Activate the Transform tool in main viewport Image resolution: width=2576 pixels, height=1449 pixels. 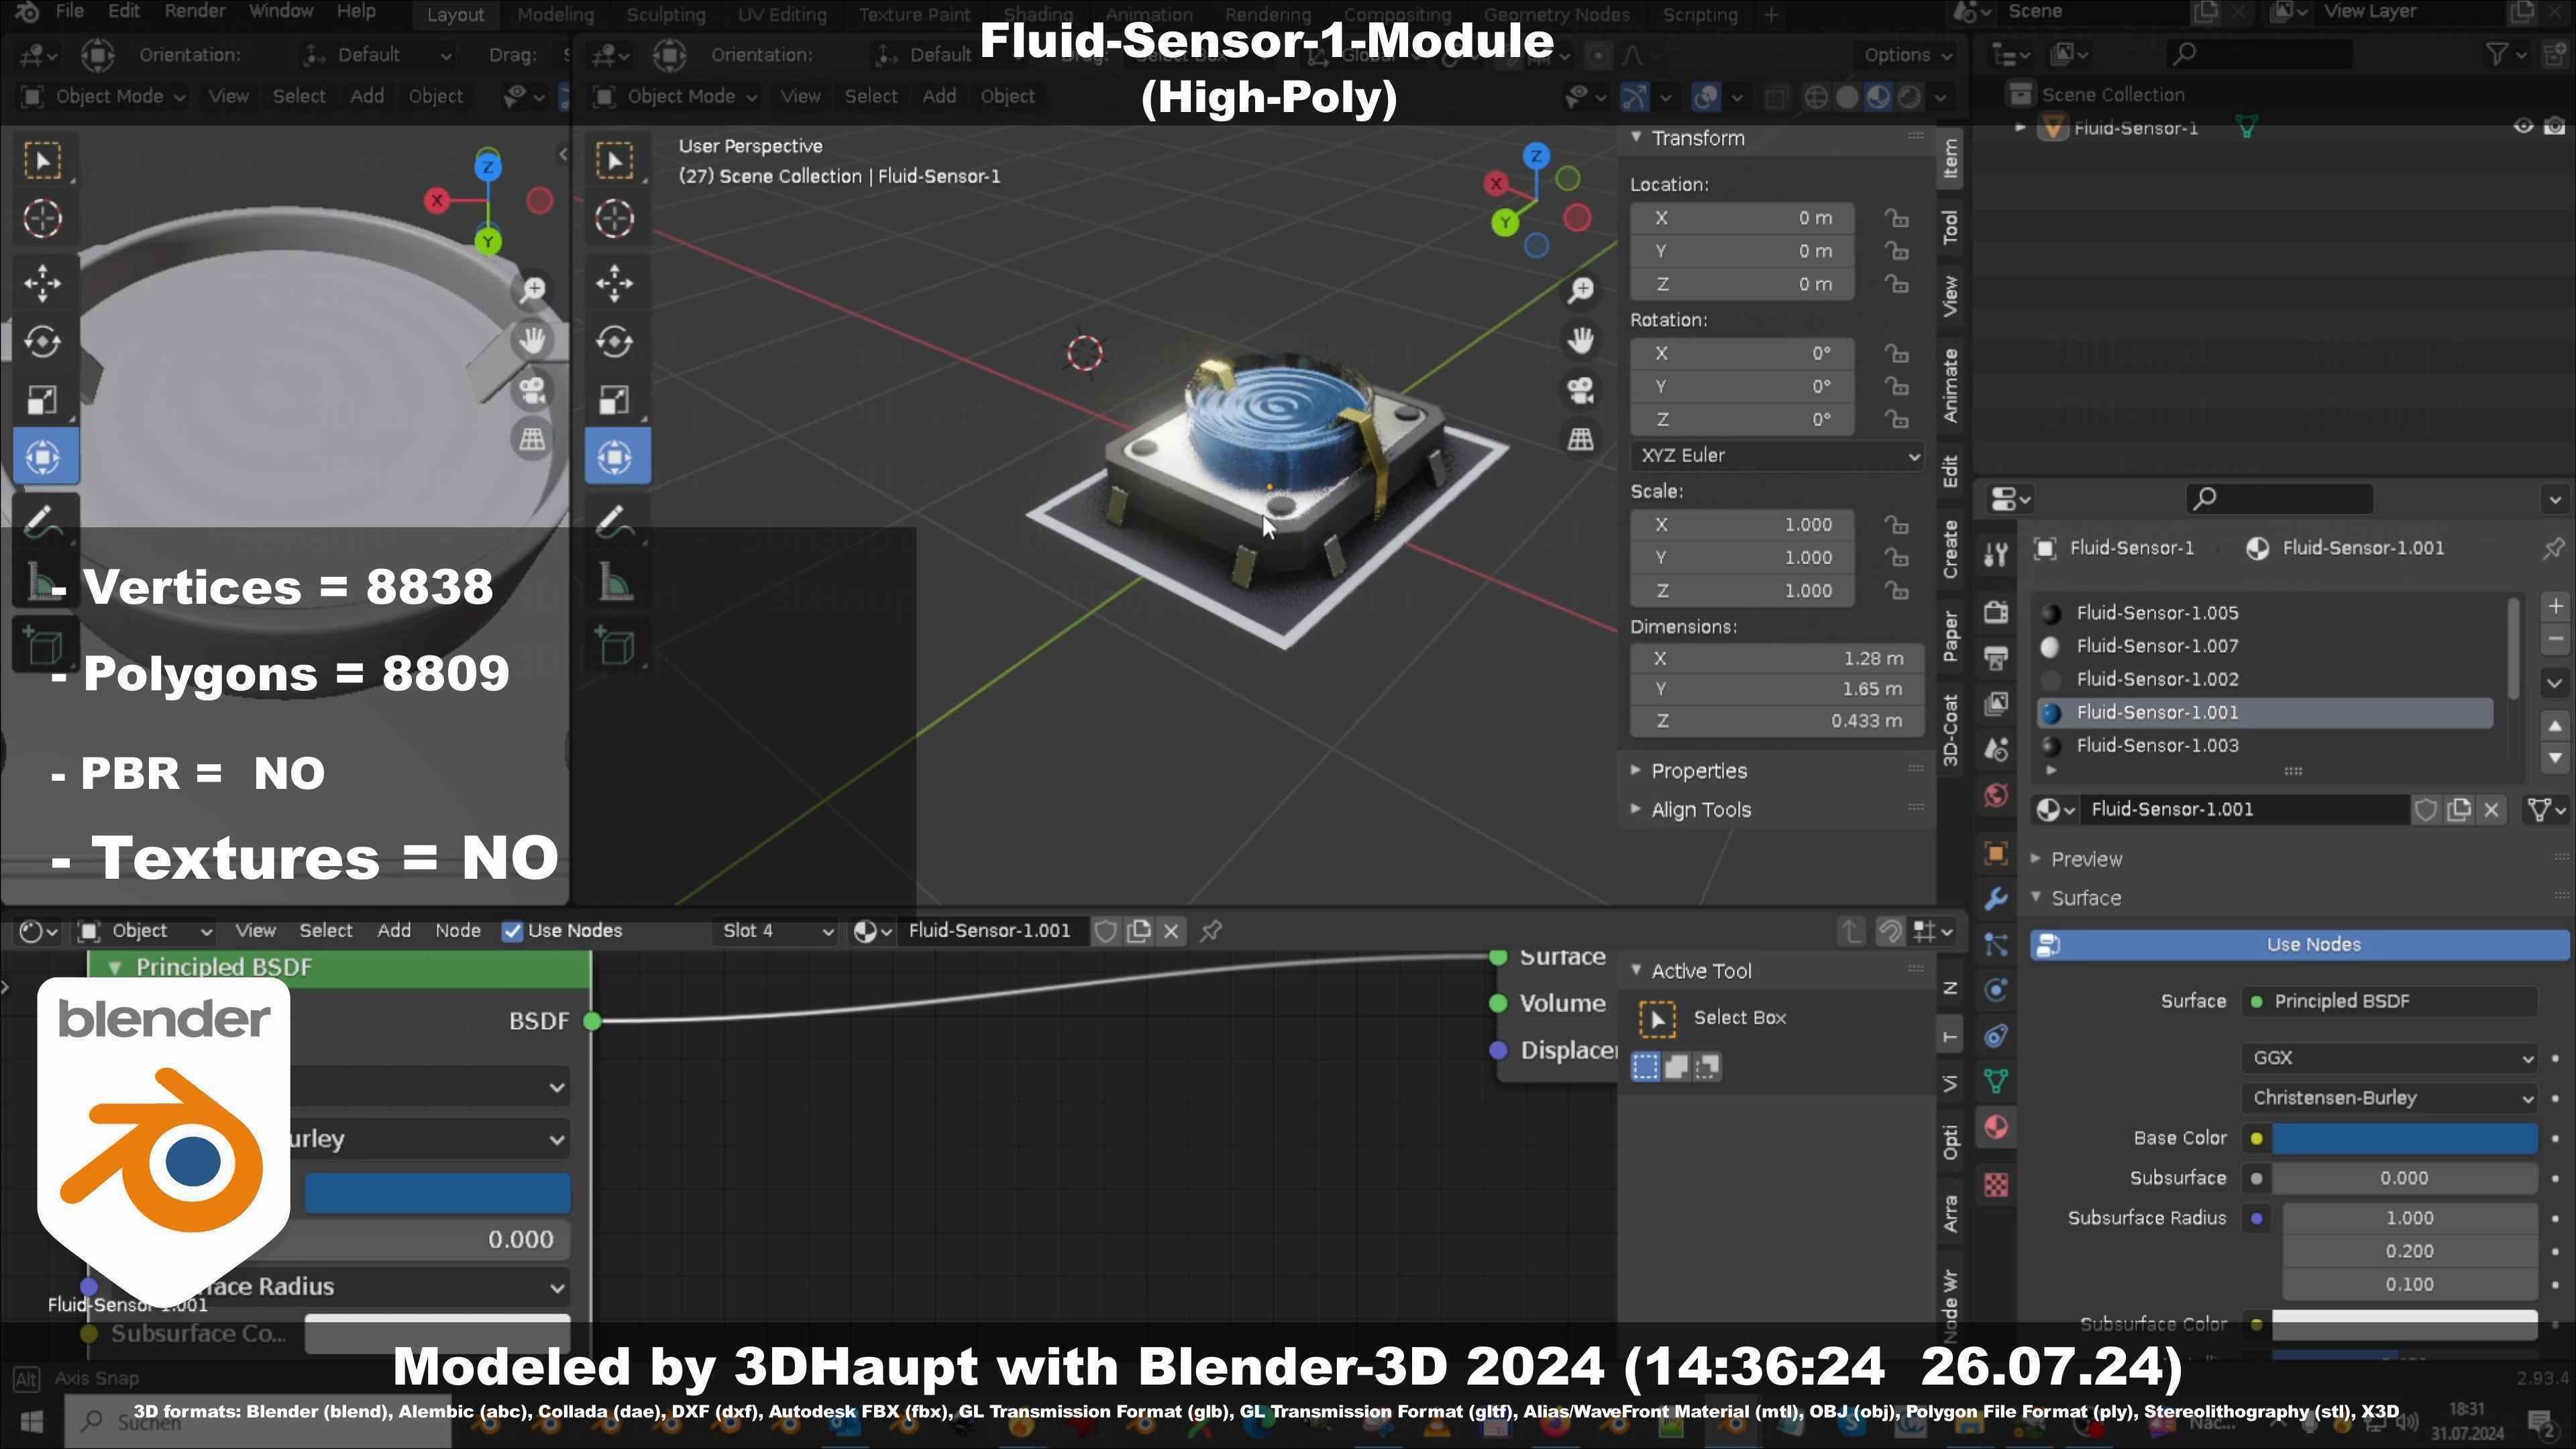(616, 457)
